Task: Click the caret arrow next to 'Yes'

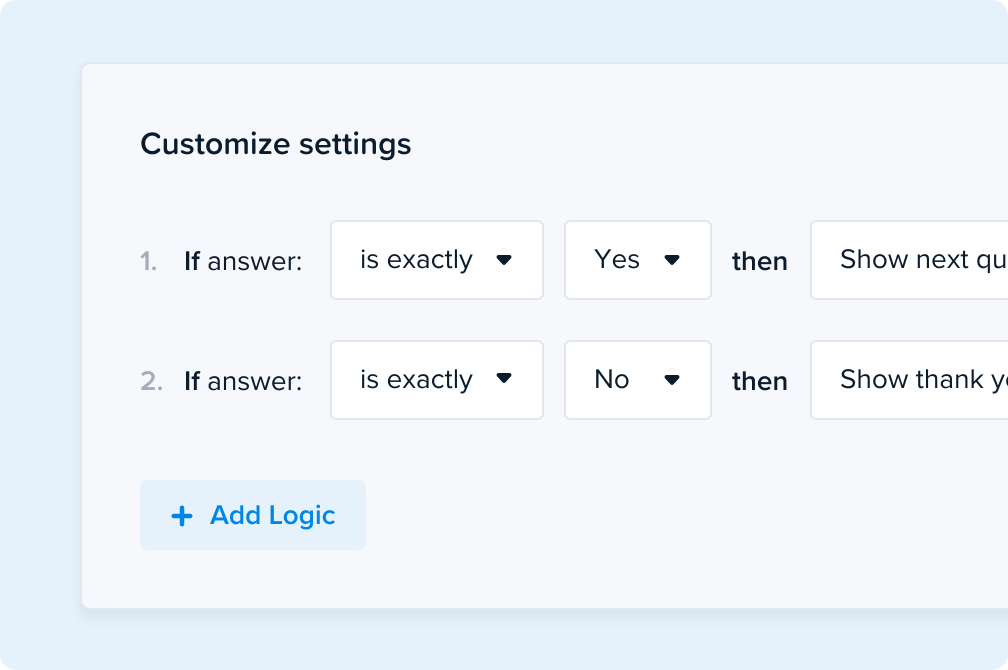Action: click(x=672, y=260)
